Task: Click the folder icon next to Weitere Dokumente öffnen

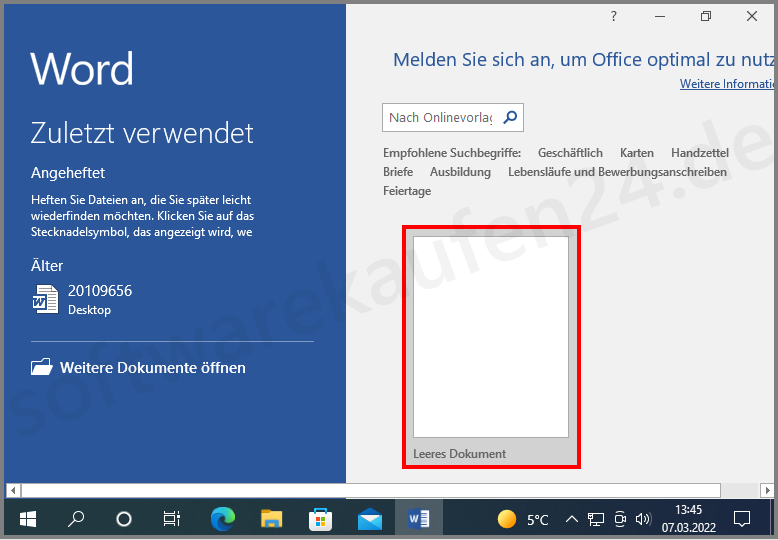Action: (42, 367)
